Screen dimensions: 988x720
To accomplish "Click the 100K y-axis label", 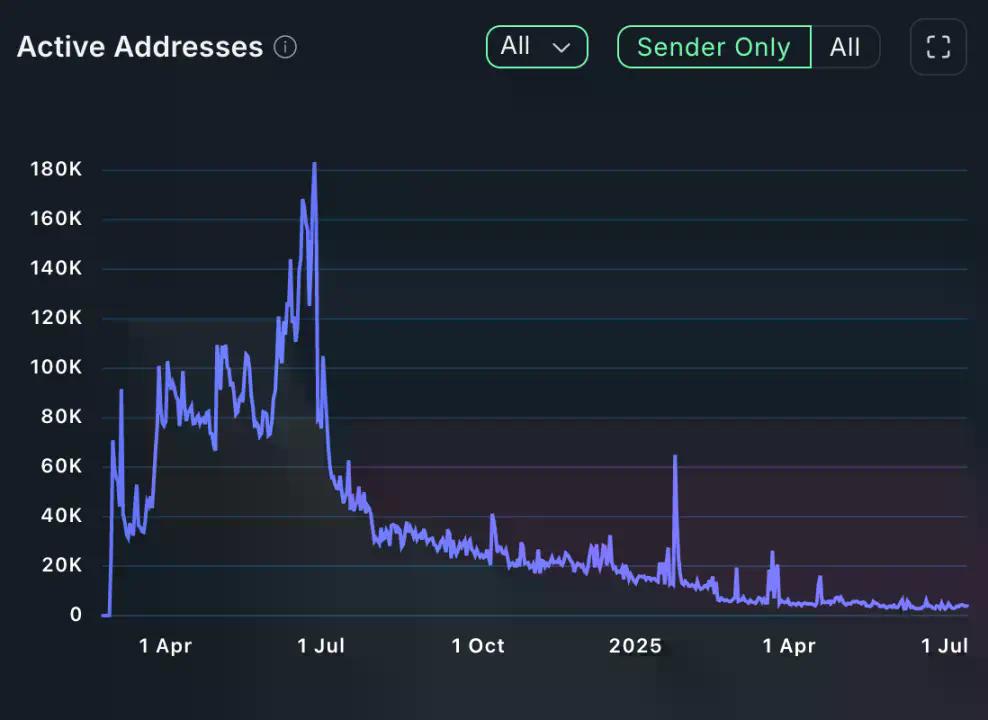I will (56, 367).
